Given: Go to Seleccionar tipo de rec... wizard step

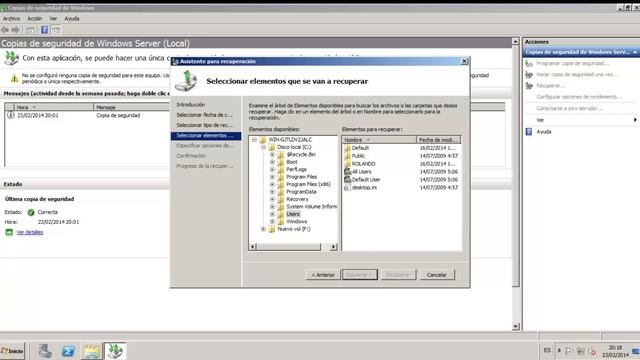Looking at the screenshot, I should click(204, 125).
